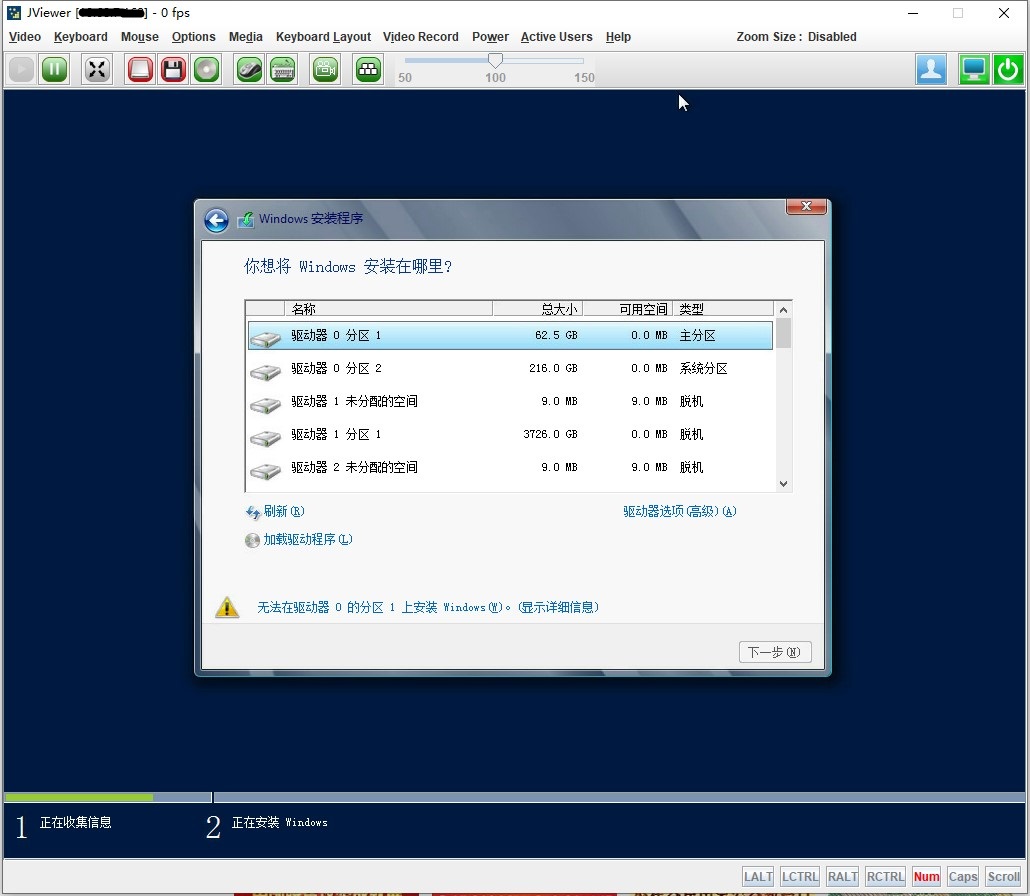Image resolution: width=1030 pixels, height=896 pixels.
Task: Click the CD/DVD media icon
Action: pyautogui.click(x=206, y=69)
